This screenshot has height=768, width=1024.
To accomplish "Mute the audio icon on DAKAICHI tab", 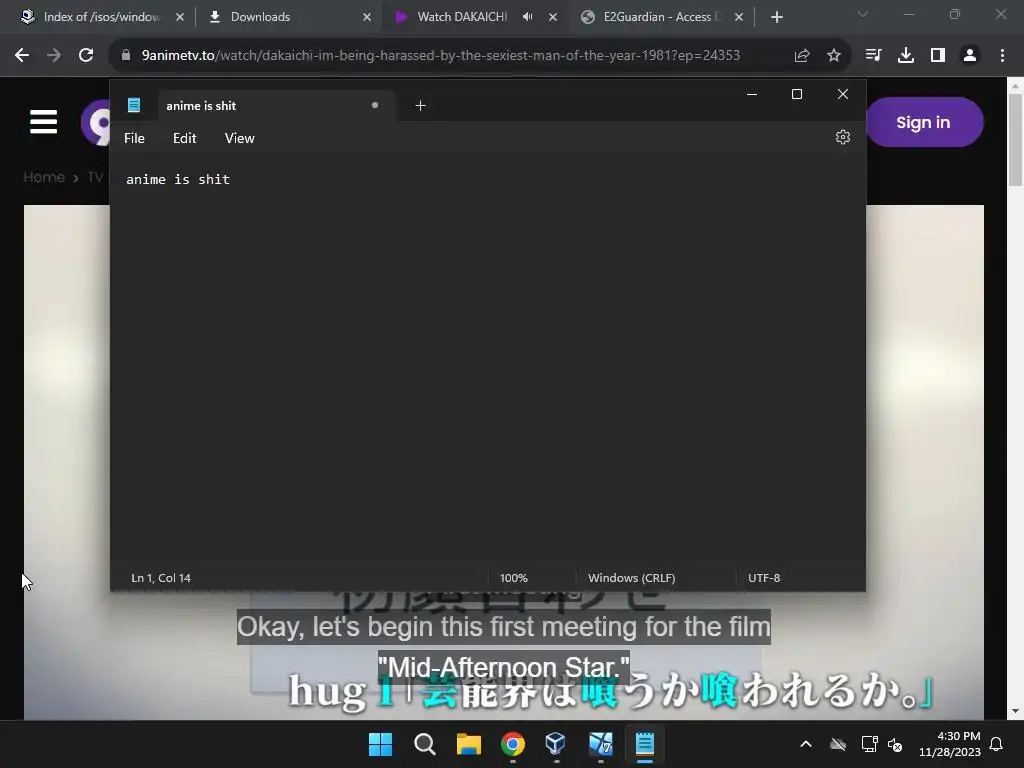I will pyautogui.click(x=528, y=17).
